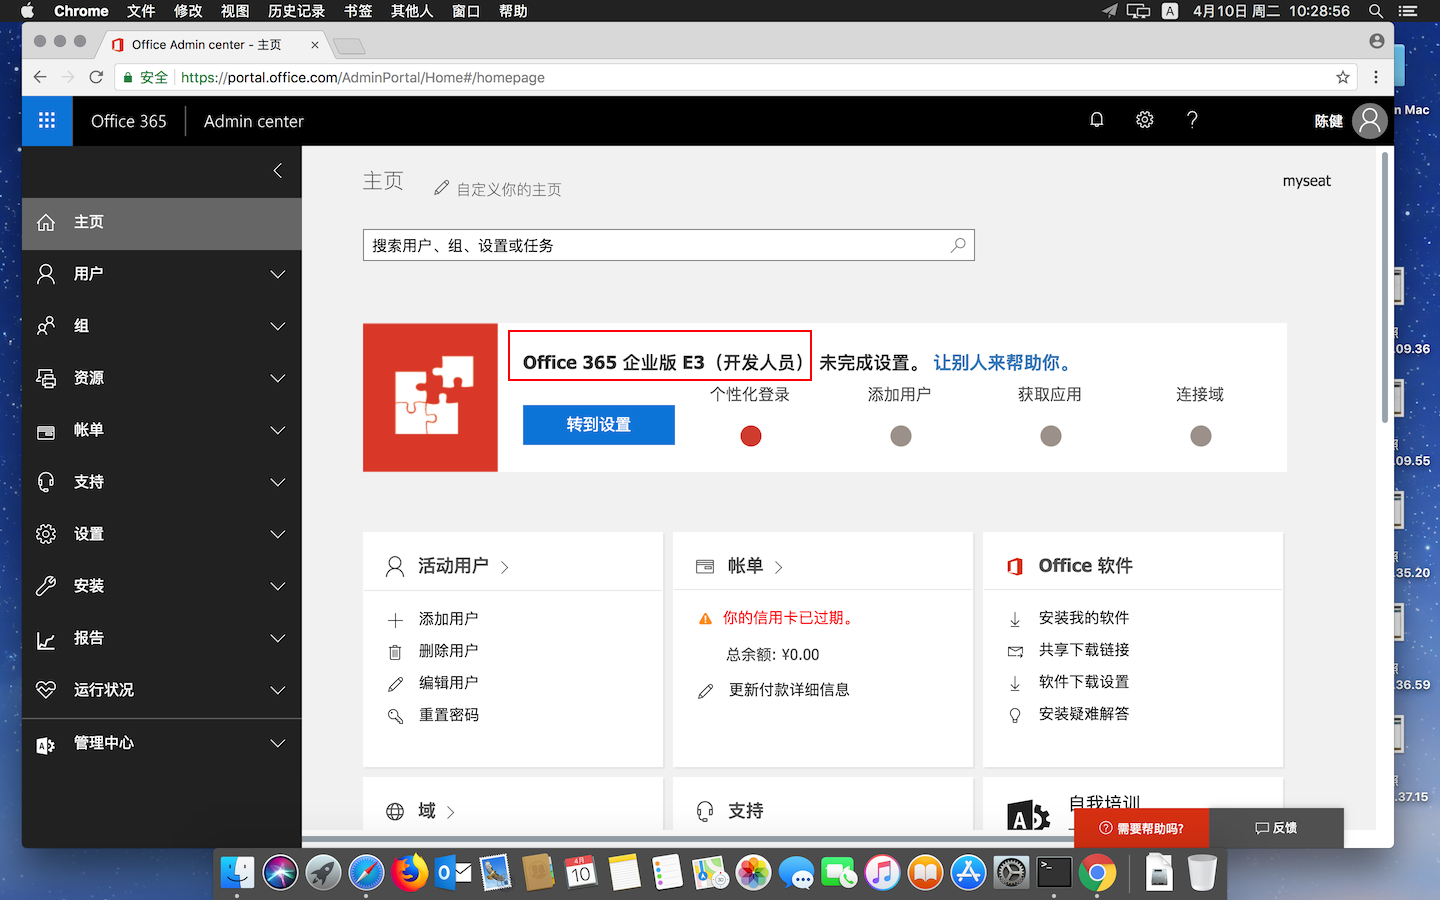Reload the page in Chrome
The width and height of the screenshot is (1440, 900).
coord(96,77)
